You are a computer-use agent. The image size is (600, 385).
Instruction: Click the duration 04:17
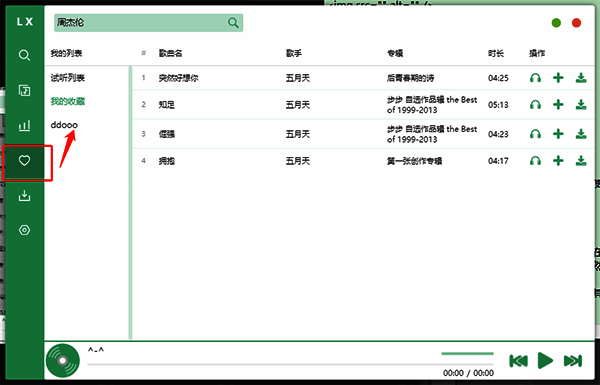(x=498, y=161)
